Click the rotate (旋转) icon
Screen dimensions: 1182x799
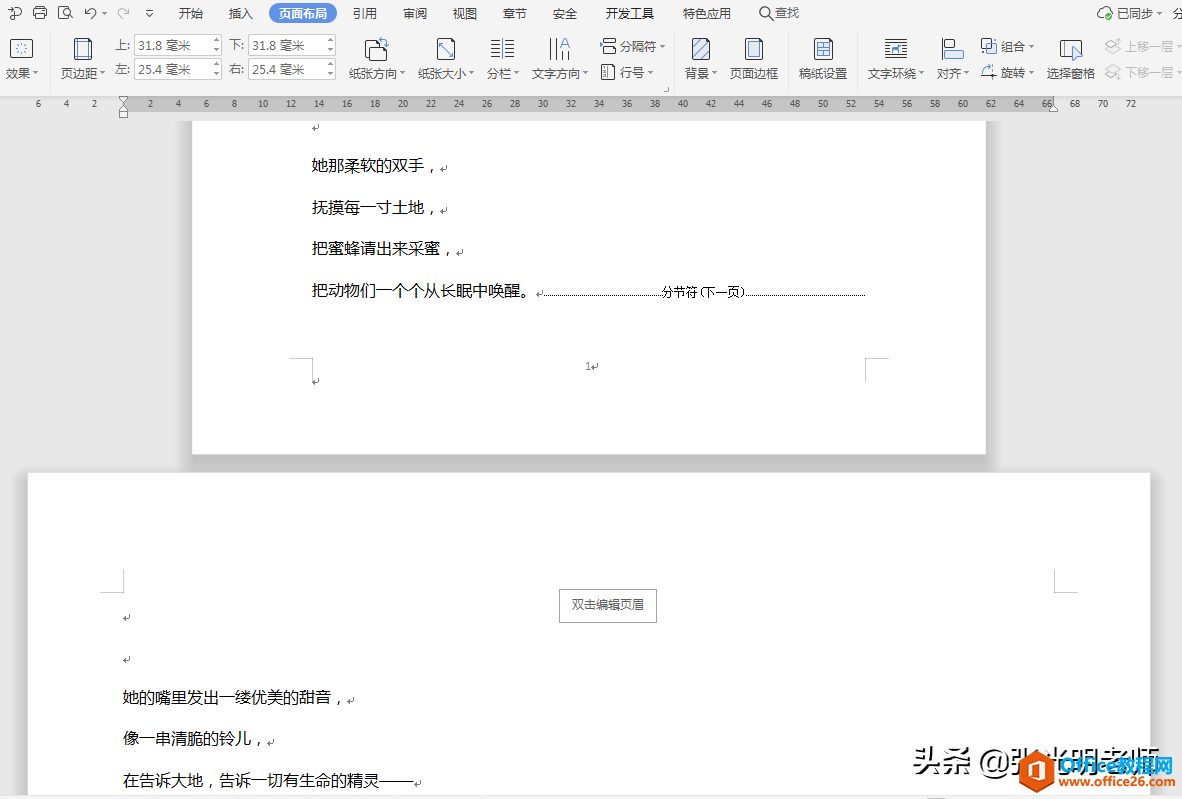988,72
